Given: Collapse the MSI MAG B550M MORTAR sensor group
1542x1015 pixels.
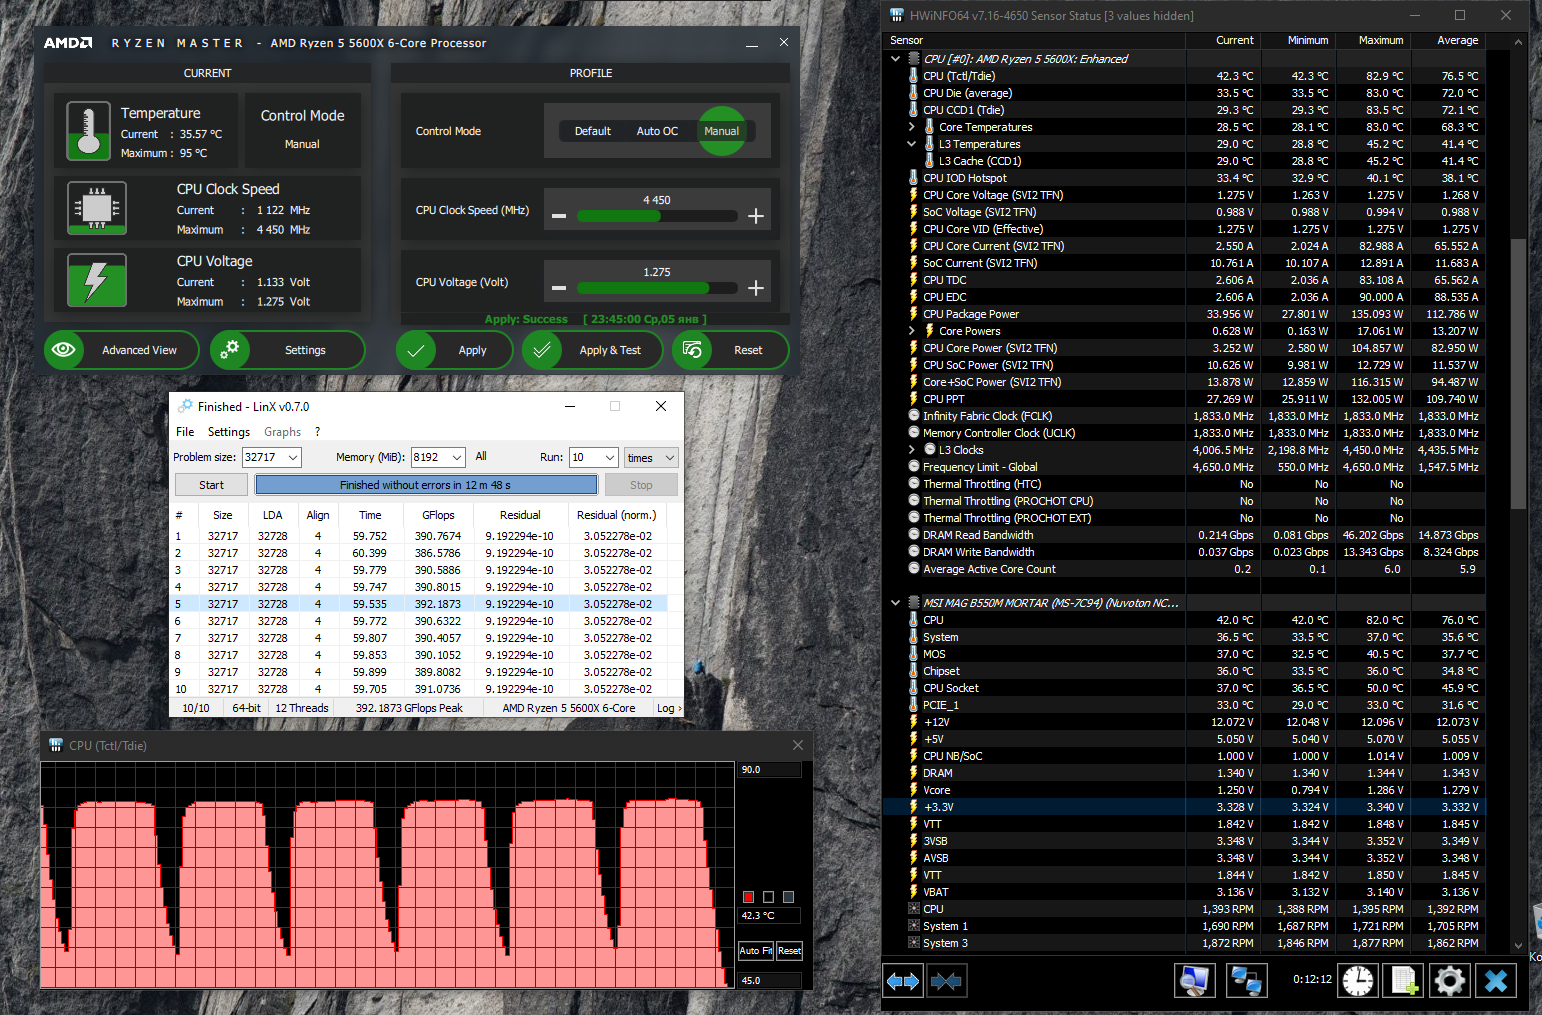Looking at the screenshot, I should (x=895, y=603).
